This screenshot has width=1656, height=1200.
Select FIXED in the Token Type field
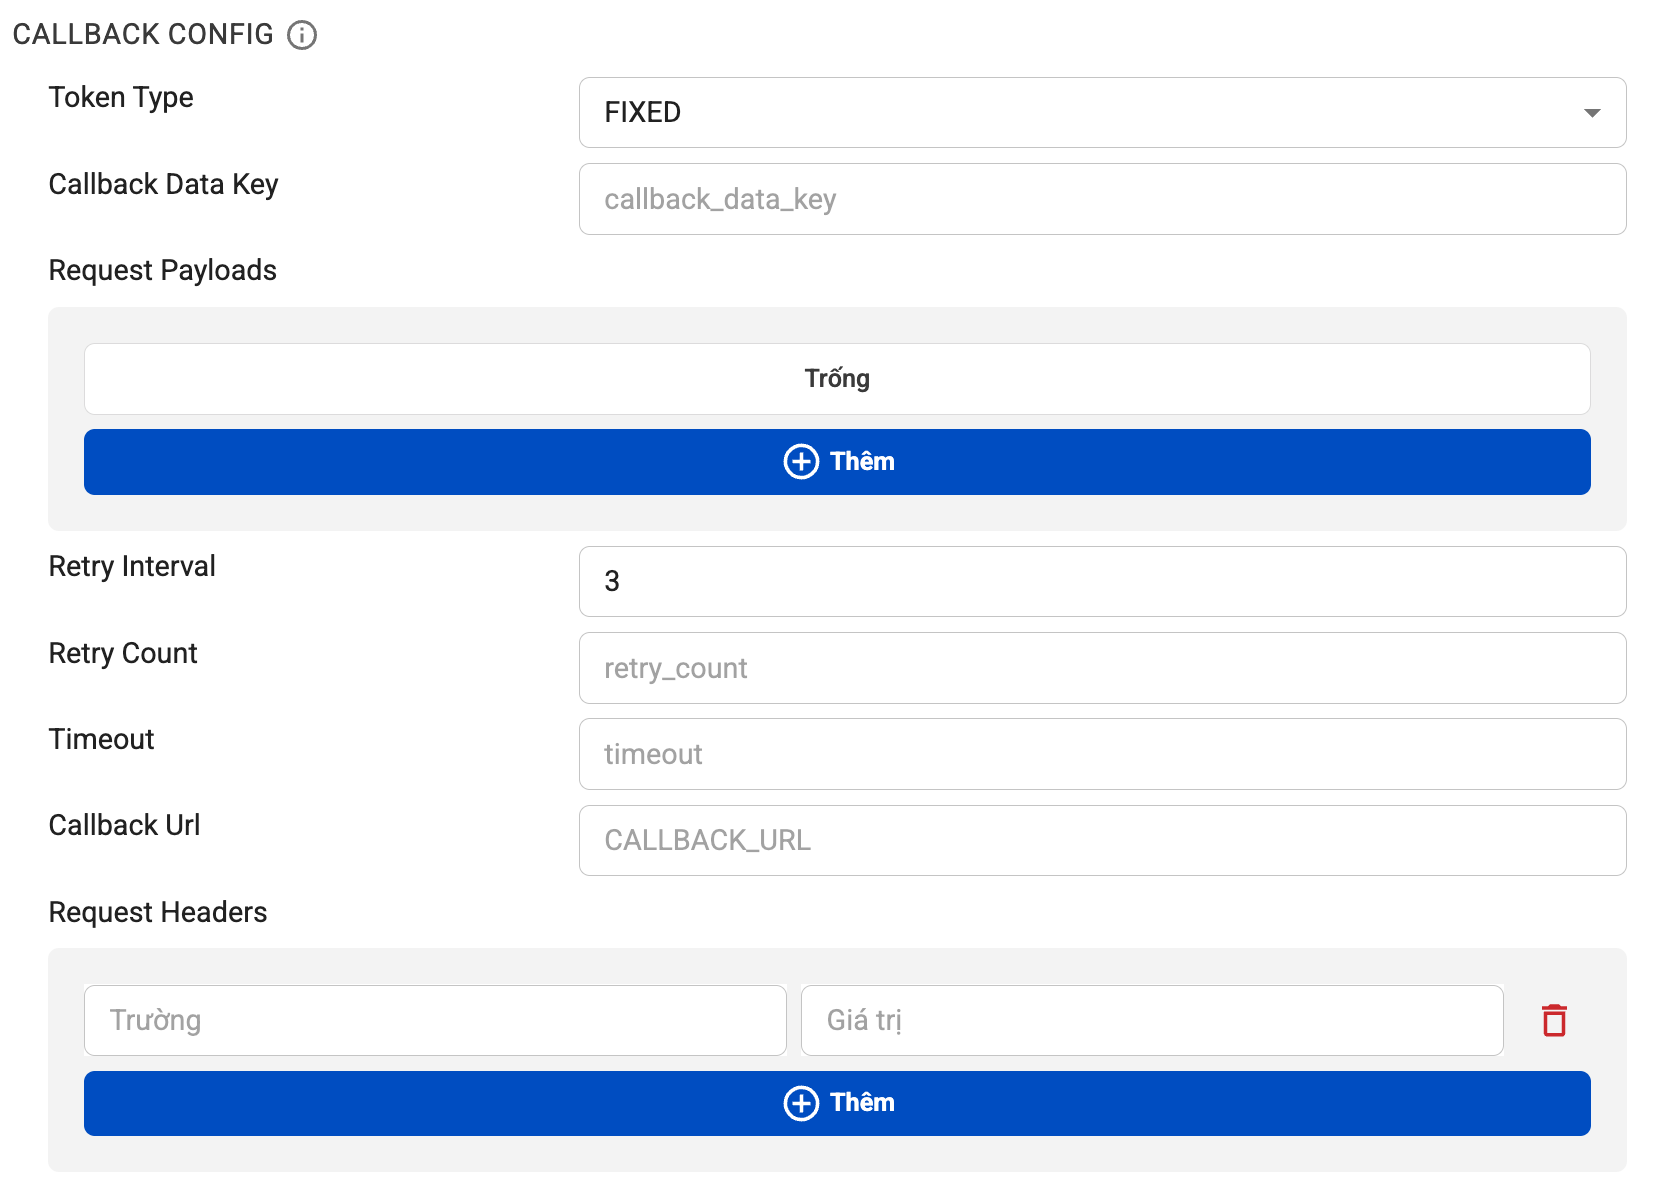point(641,112)
